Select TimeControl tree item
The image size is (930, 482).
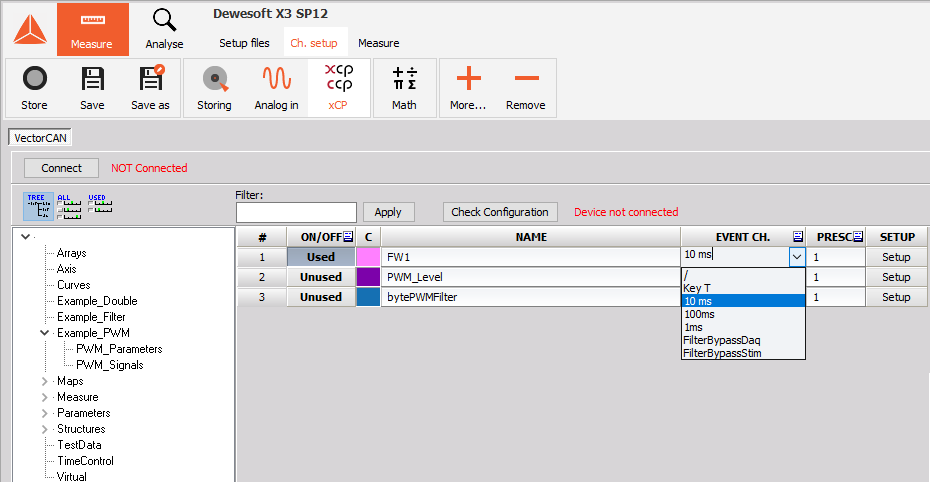click(85, 461)
